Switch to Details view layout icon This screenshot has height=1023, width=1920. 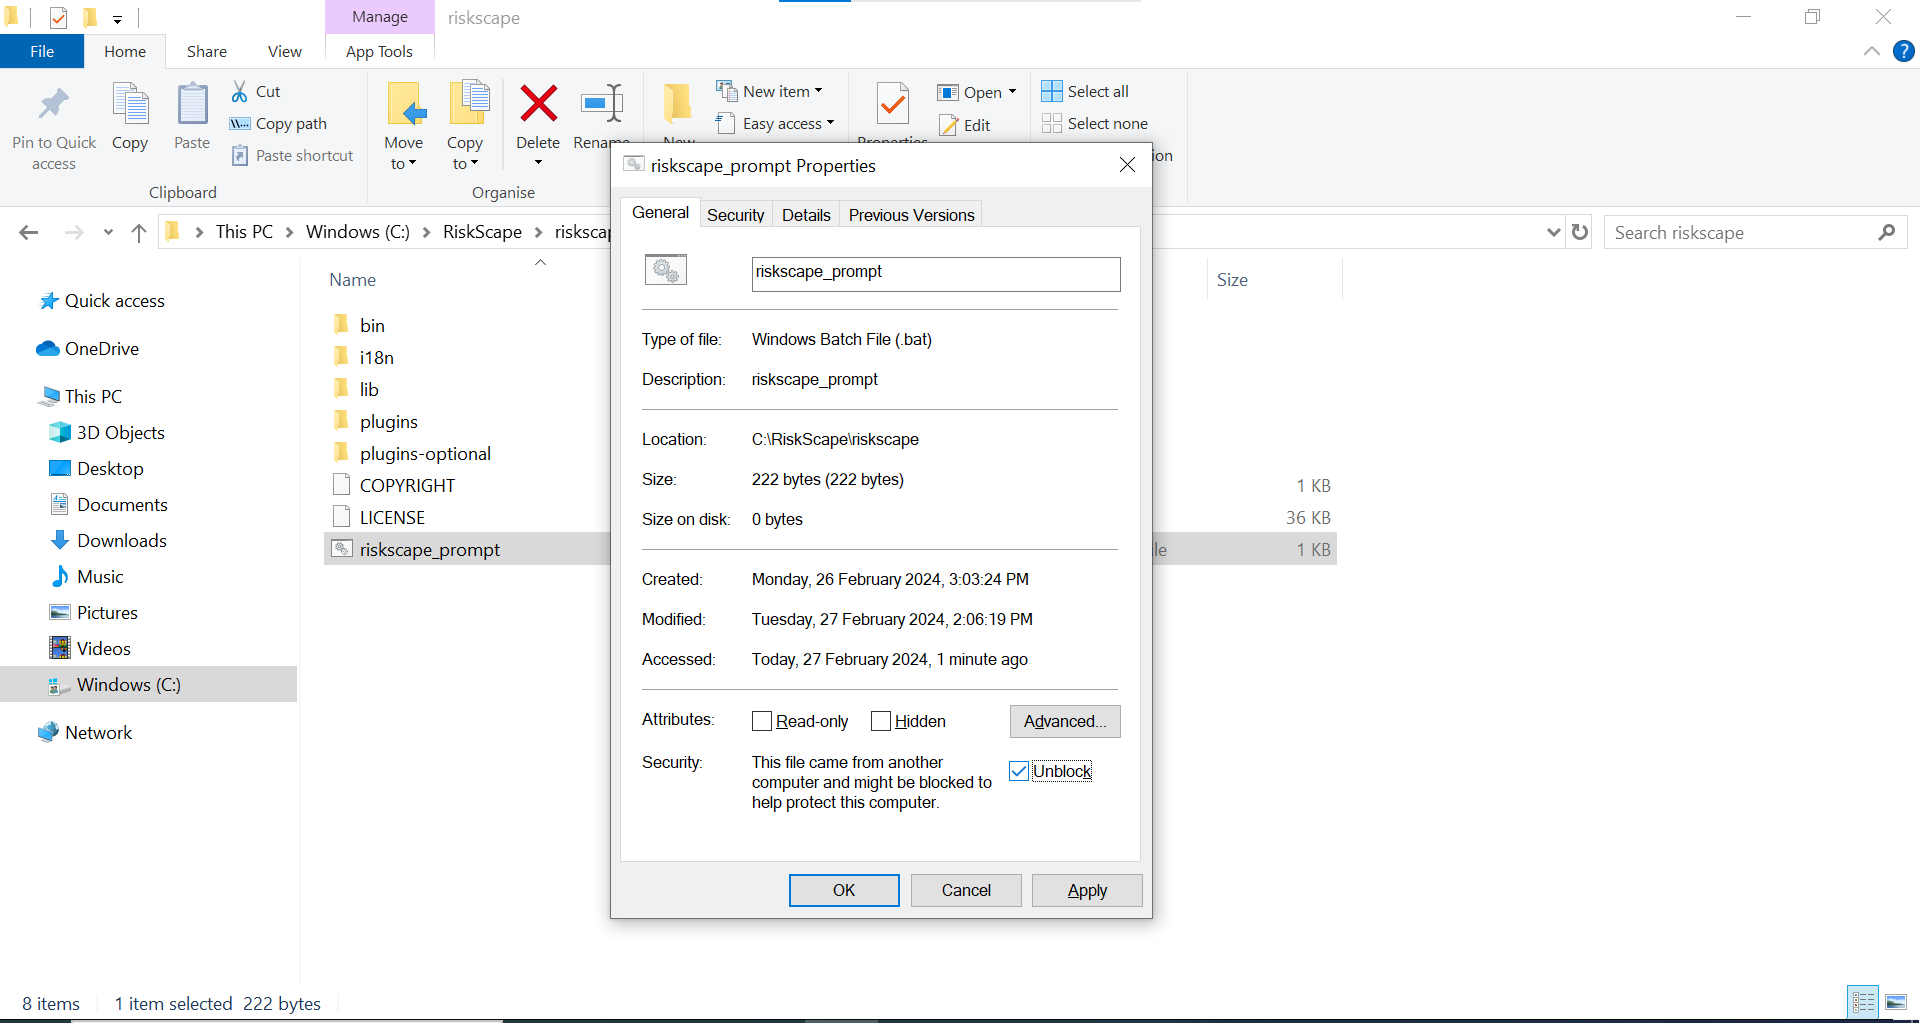point(1863,1002)
